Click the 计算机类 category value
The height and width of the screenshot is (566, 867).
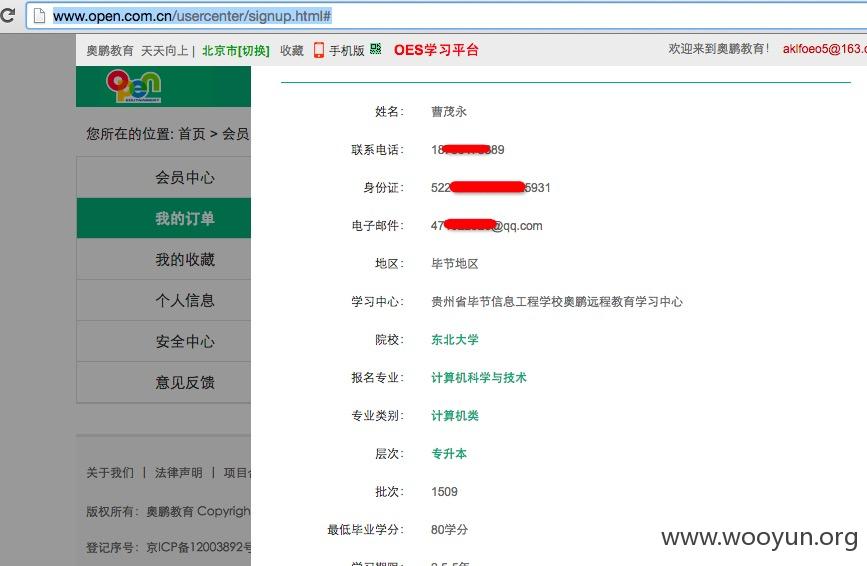455,416
